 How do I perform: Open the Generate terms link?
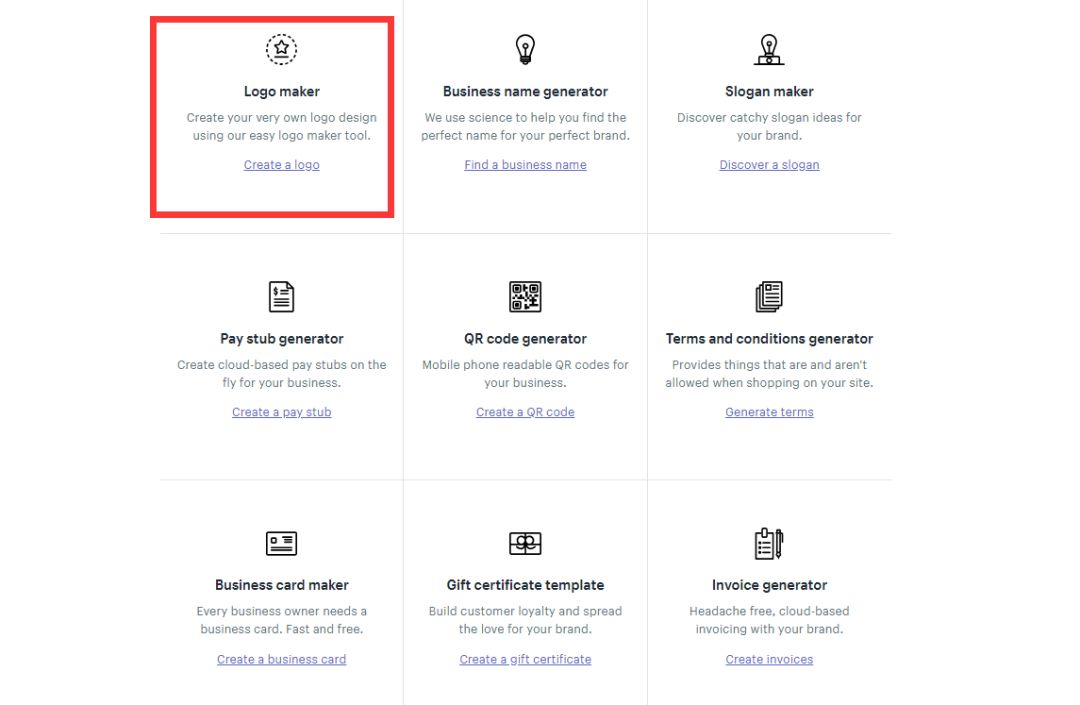(769, 411)
